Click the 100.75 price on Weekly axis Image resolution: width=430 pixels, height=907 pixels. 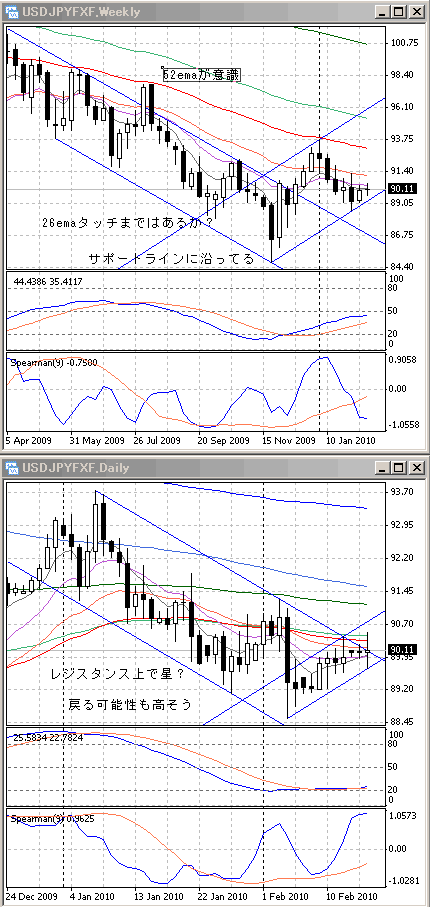click(405, 43)
